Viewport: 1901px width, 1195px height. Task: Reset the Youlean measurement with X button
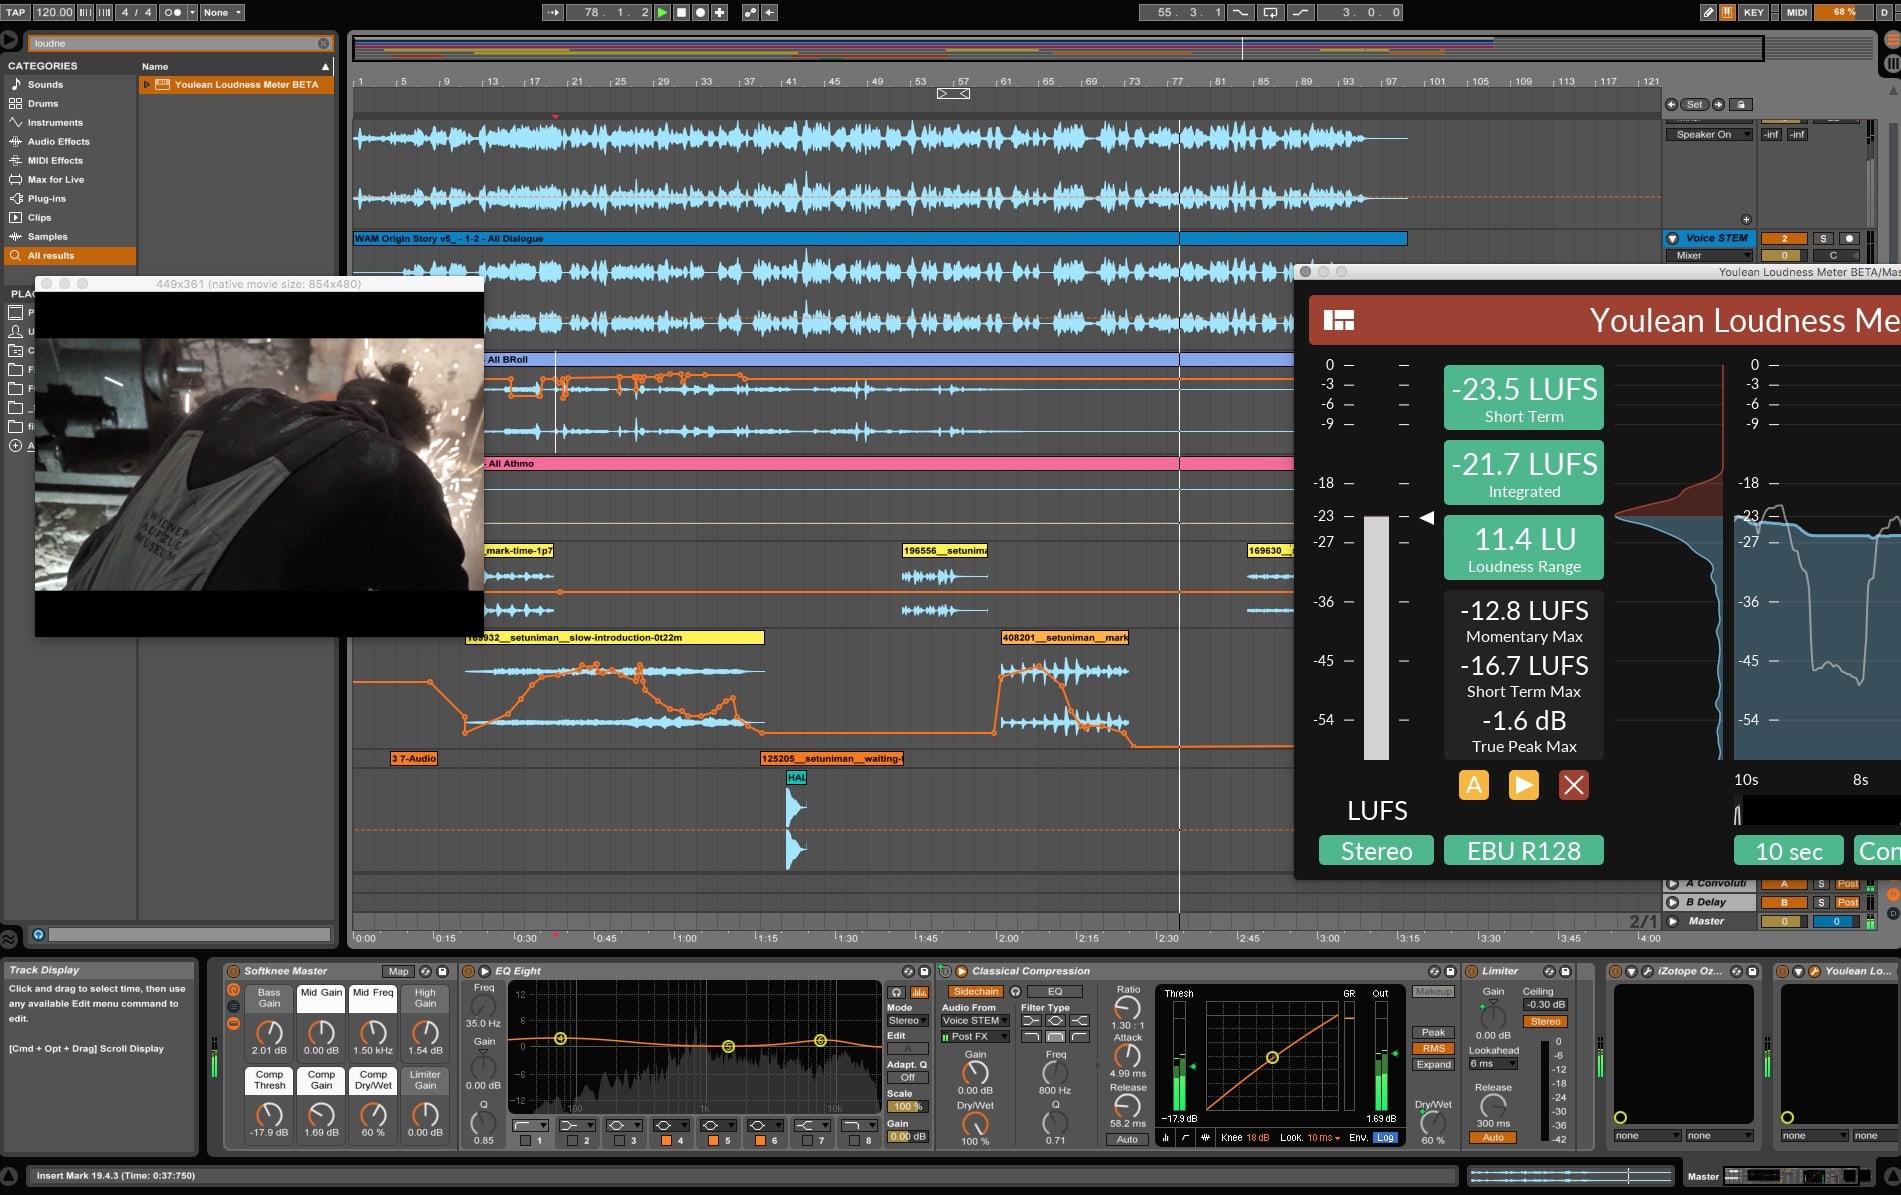click(1573, 785)
